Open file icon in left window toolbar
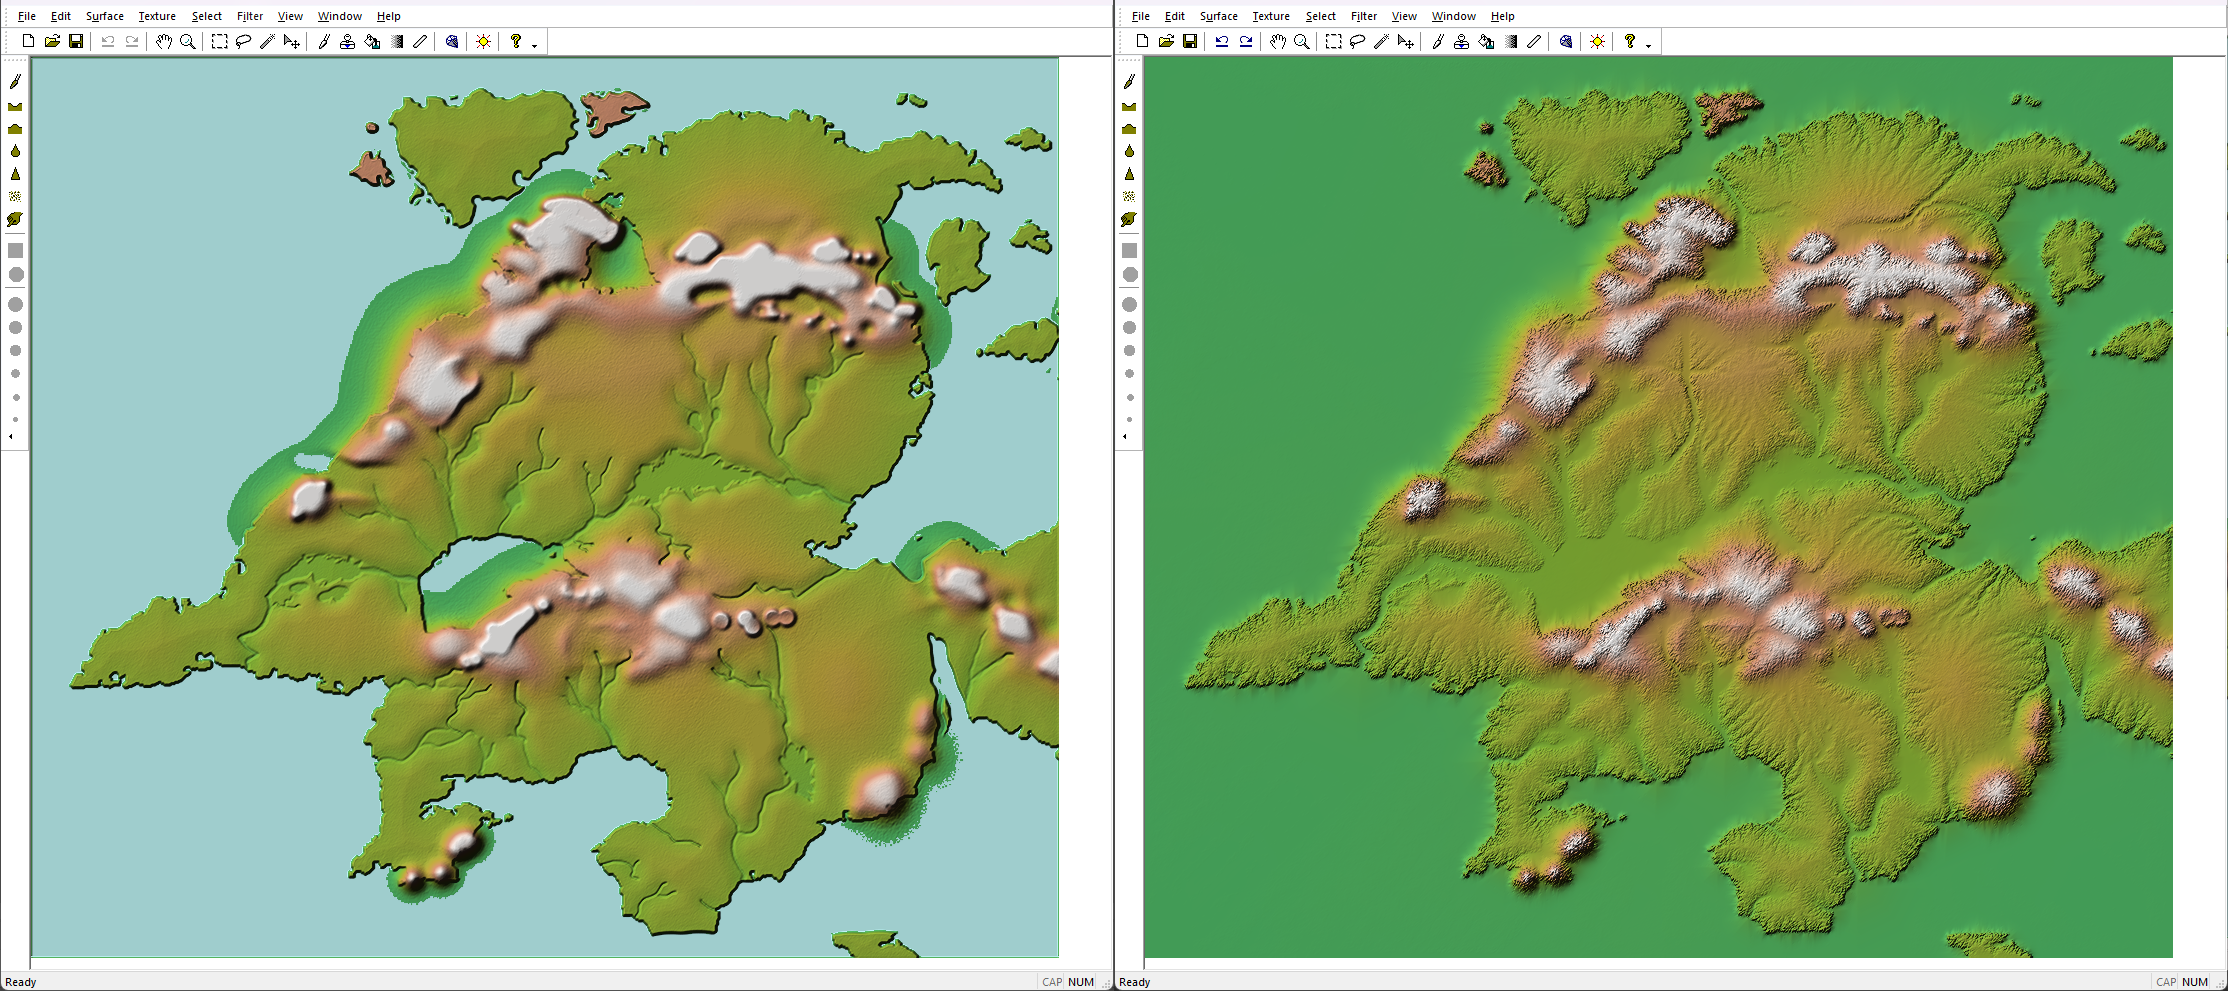Screen dimensions: 2228x991 (52, 41)
